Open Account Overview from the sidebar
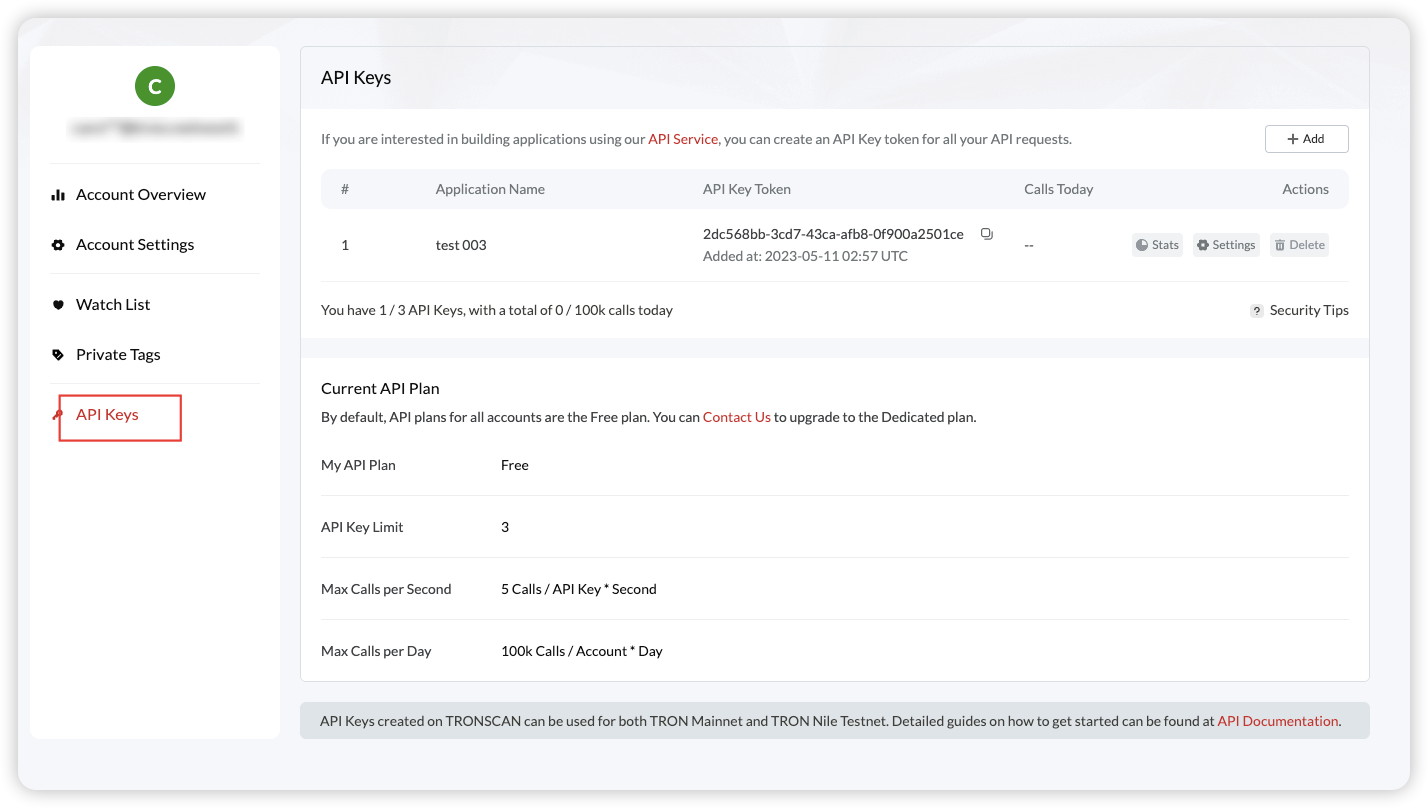The width and height of the screenshot is (1428, 808). point(141,194)
